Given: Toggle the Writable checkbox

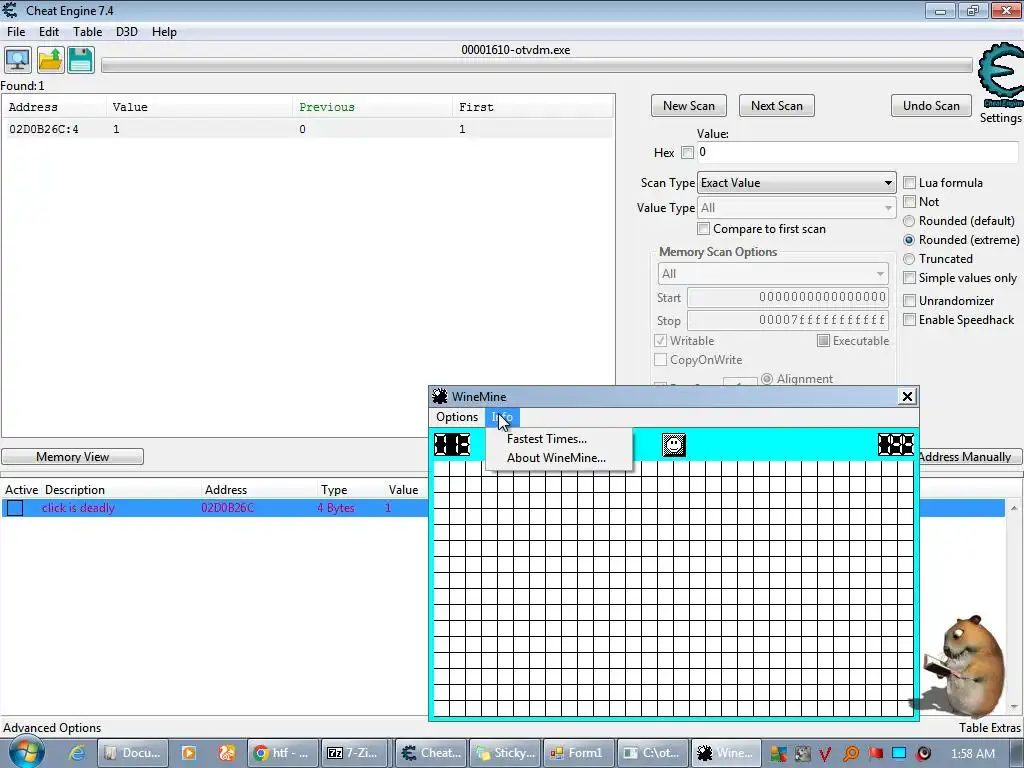Looking at the screenshot, I should click(660, 341).
